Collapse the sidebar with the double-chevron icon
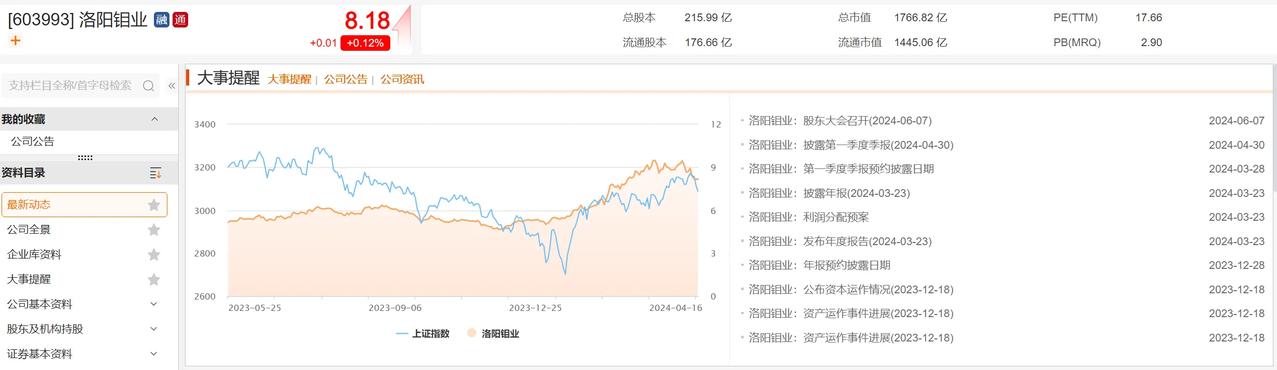This screenshot has height=370, width=1277. (171, 86)
